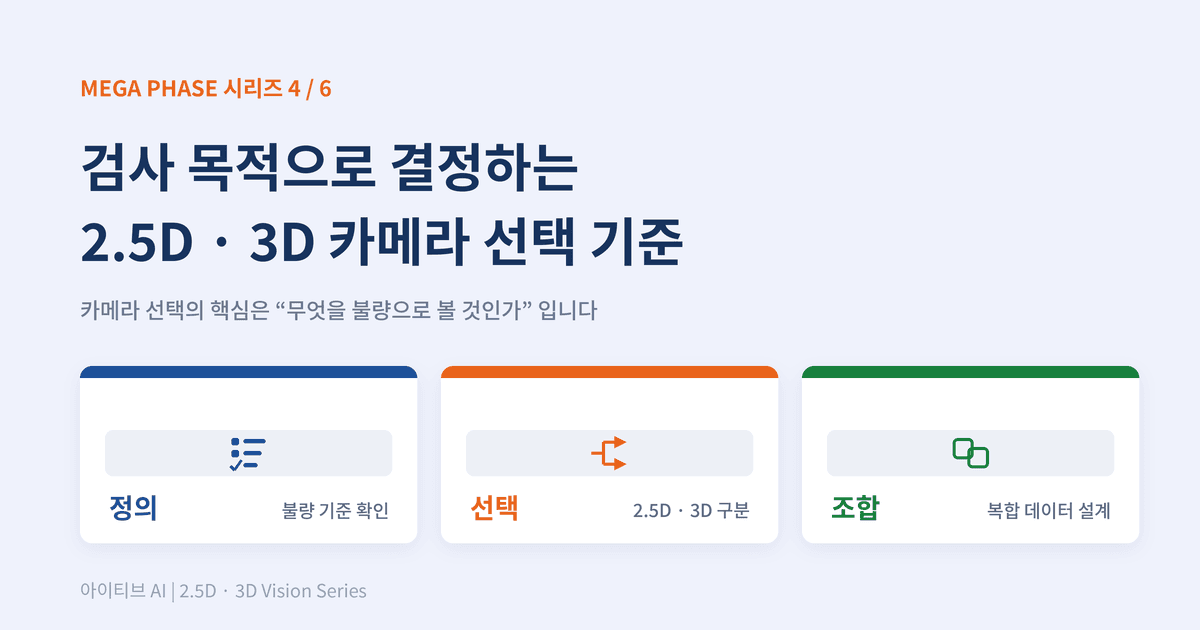The image size is (1200, 630).
Task: Click the blue checklist icon
Action: click(x=245, y=453)
